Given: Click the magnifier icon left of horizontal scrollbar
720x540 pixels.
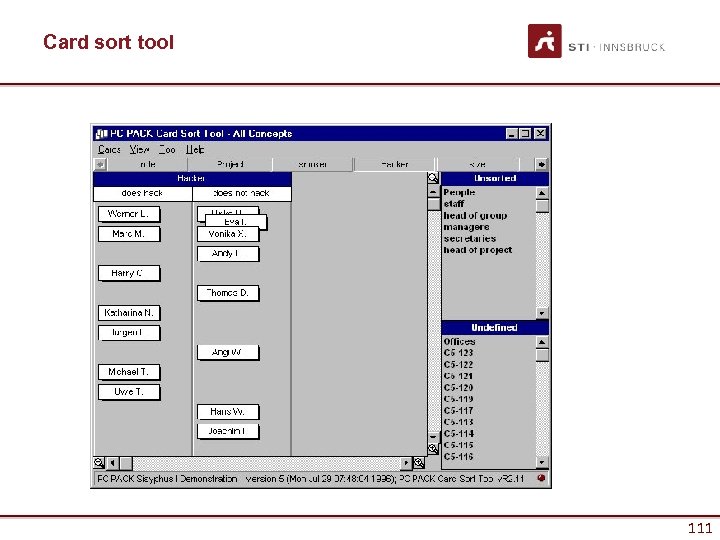Looking at the screenshot, I should click(99, 463).
